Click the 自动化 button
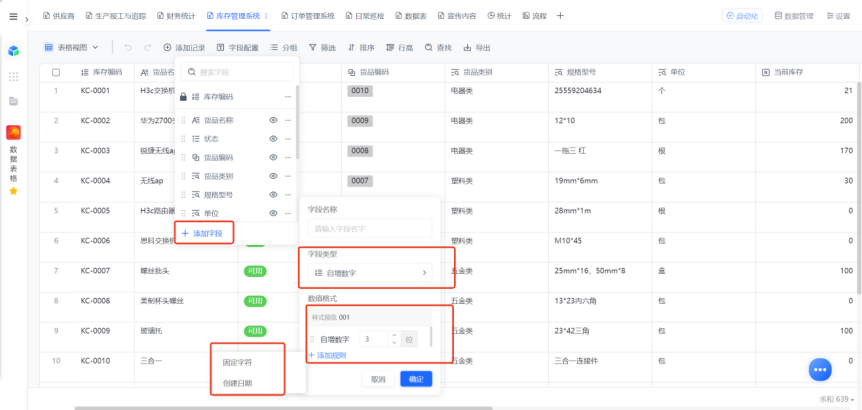 pos(742,16)
